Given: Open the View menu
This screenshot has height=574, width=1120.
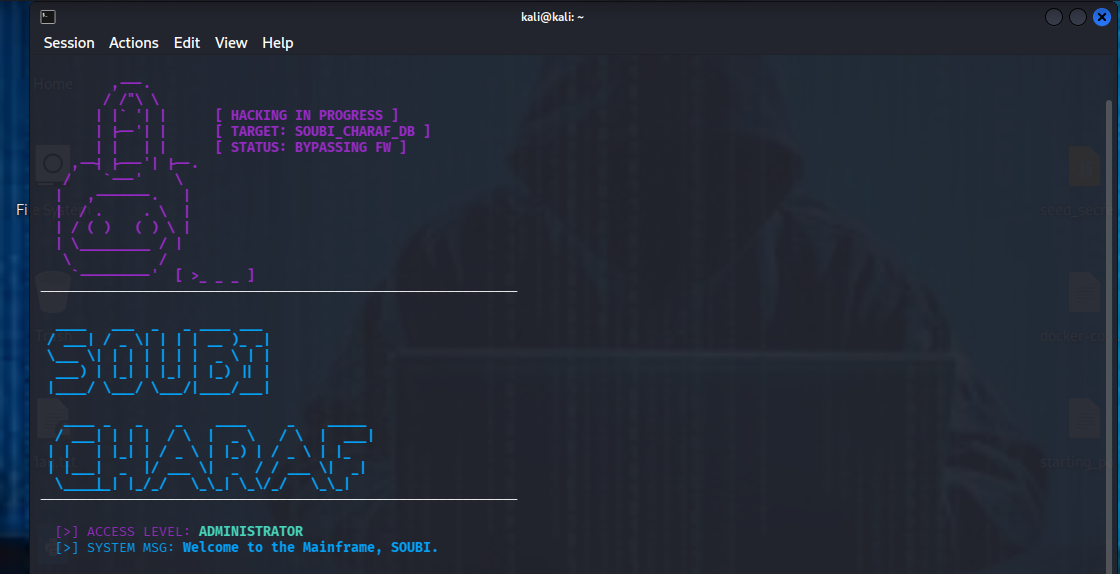Looking at the screenshot, I should point(231,43).
